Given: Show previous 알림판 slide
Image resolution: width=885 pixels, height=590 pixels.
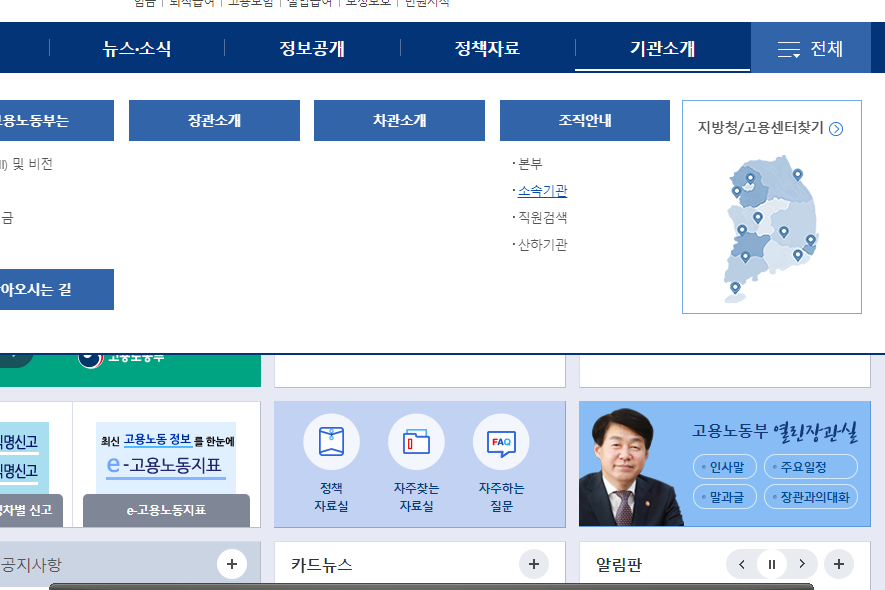Looking at the screenshot, I should click(x=742, y=564).
